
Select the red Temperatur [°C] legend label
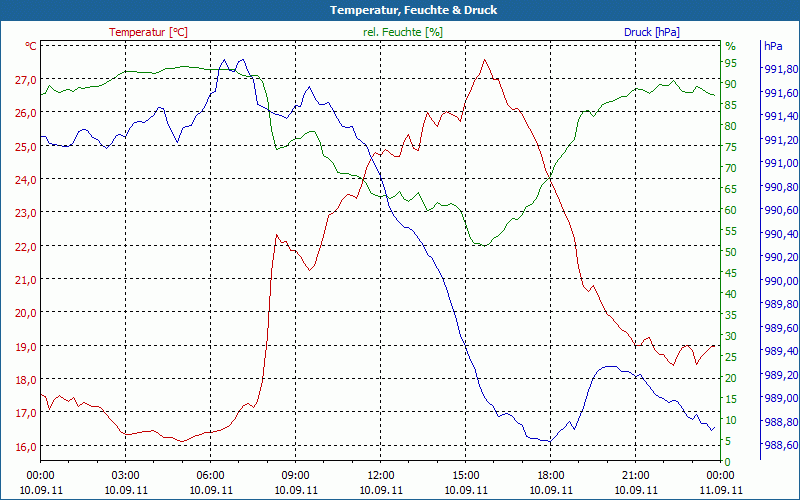pyautogui.click(x=148, y=32)
